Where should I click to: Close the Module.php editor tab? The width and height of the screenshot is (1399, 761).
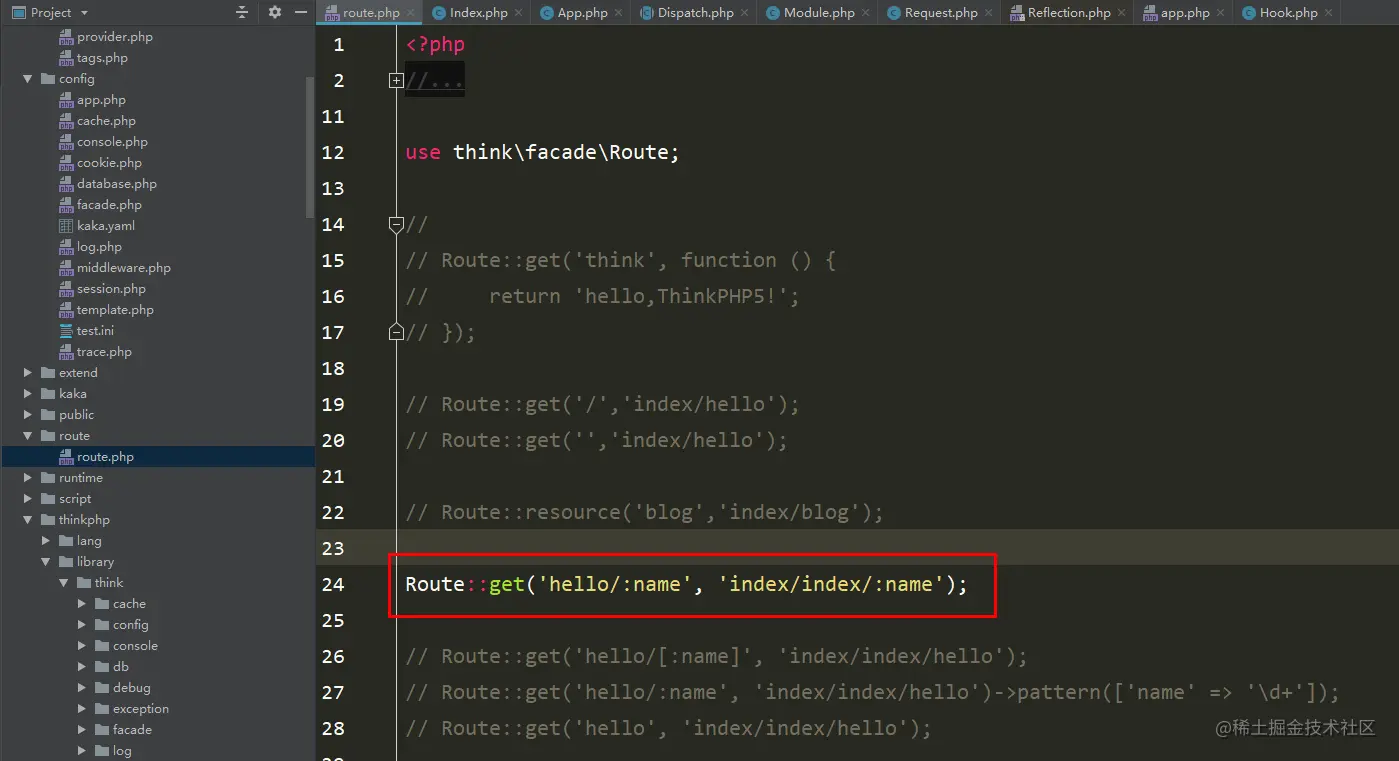[x=866, y=13]
